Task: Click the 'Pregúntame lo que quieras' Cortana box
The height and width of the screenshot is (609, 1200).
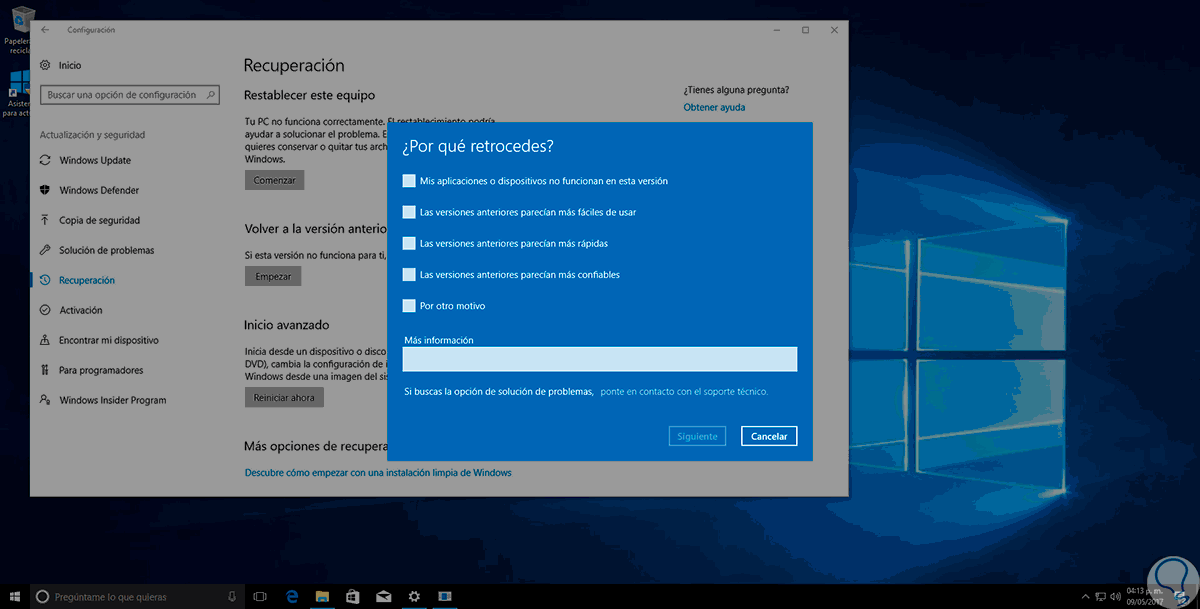Action: [x=136, y=596]
